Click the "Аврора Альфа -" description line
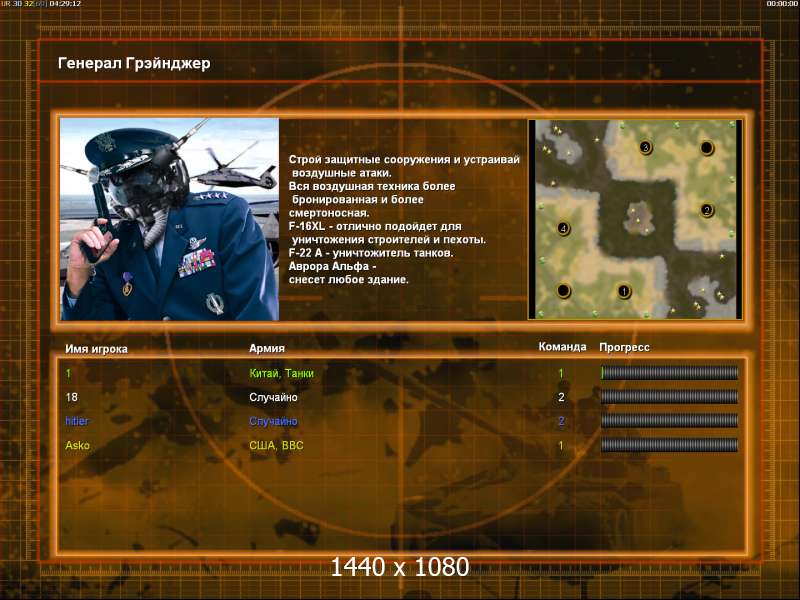This screenshot has width=800, height=600. pyautogui.click(x=333, y=266)
